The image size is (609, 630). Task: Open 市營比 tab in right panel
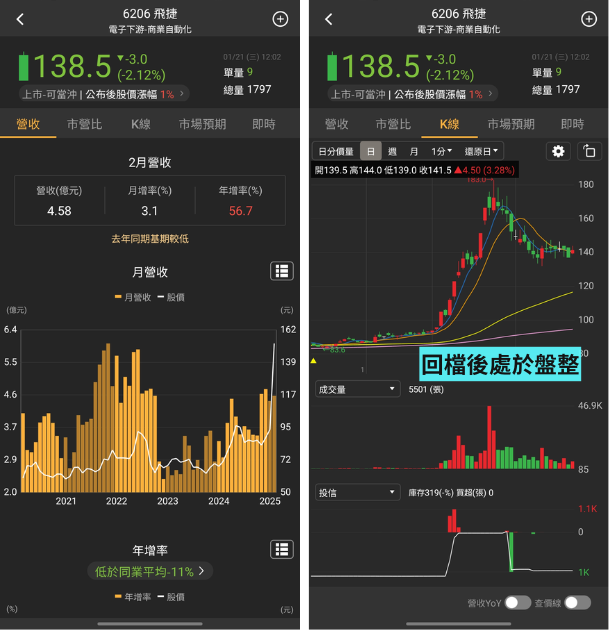(393, 124)
